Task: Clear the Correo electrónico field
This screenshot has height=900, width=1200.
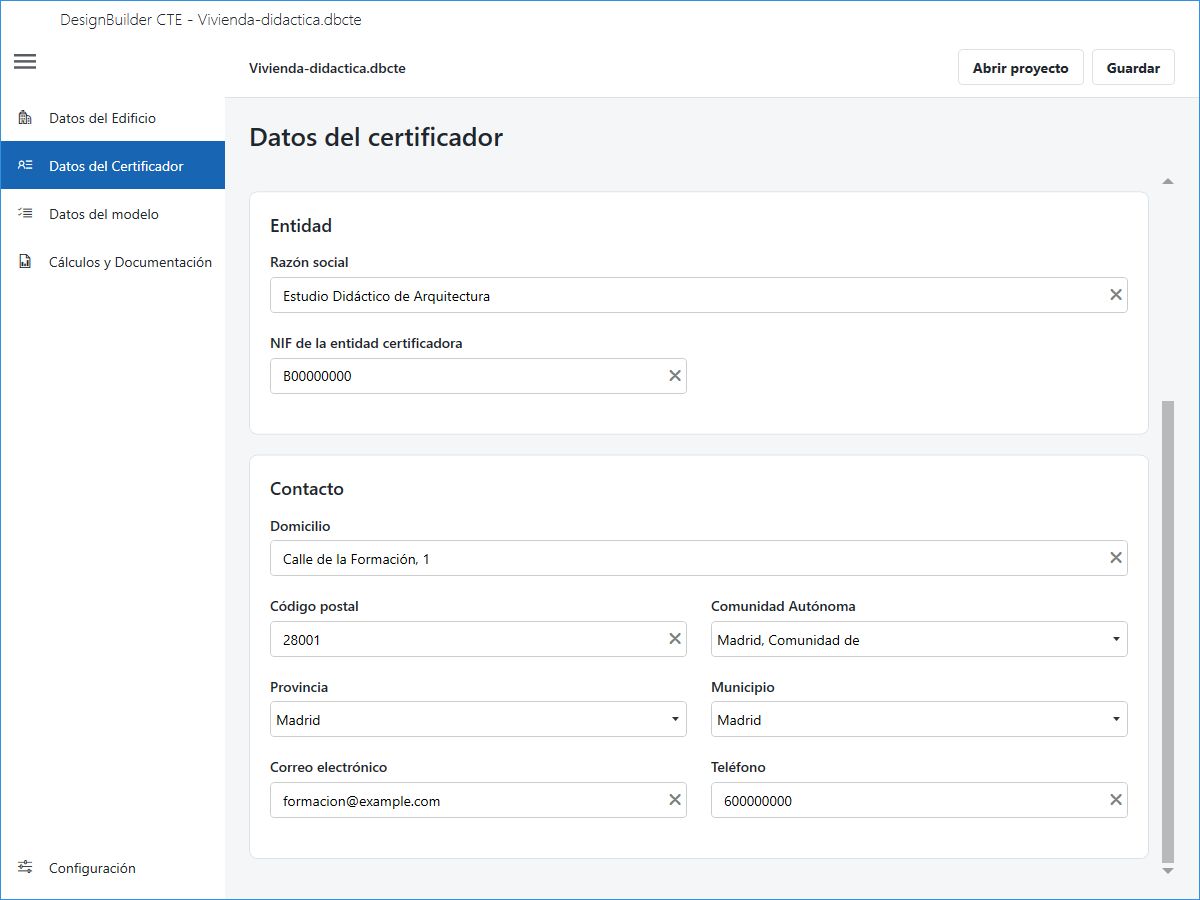Action: point(675,800)
